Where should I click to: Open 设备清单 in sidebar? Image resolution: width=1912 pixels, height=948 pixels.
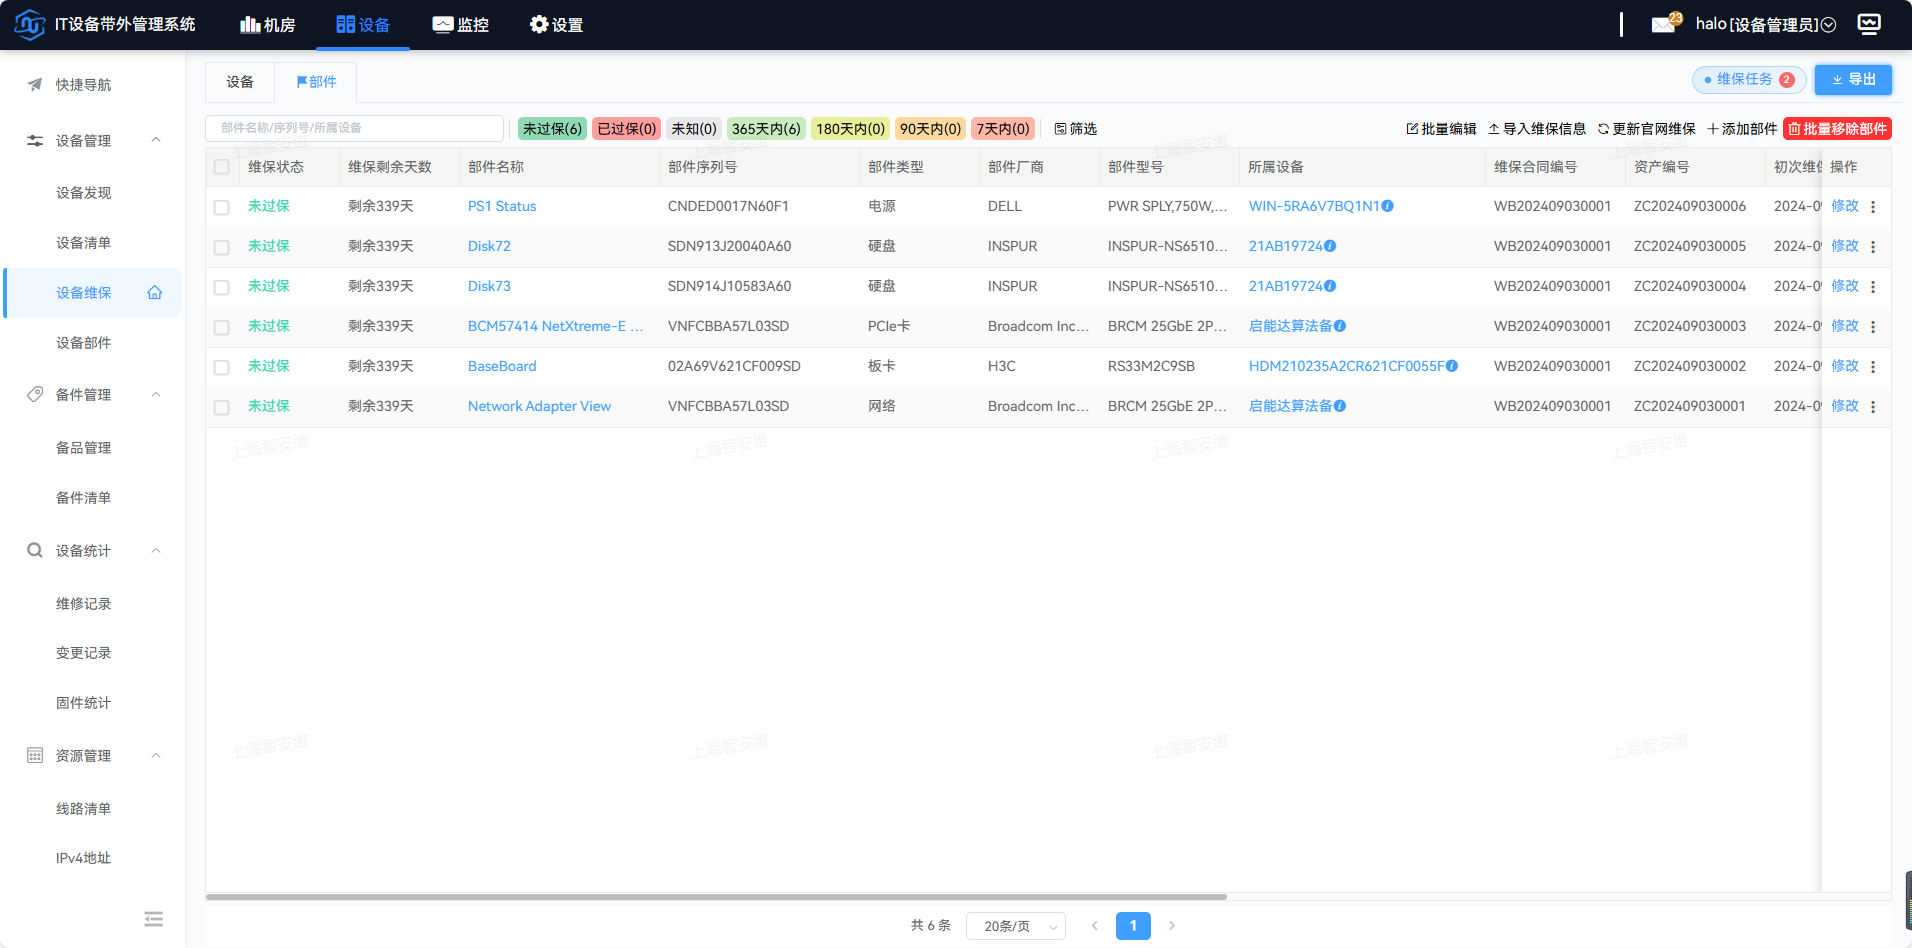84,243
